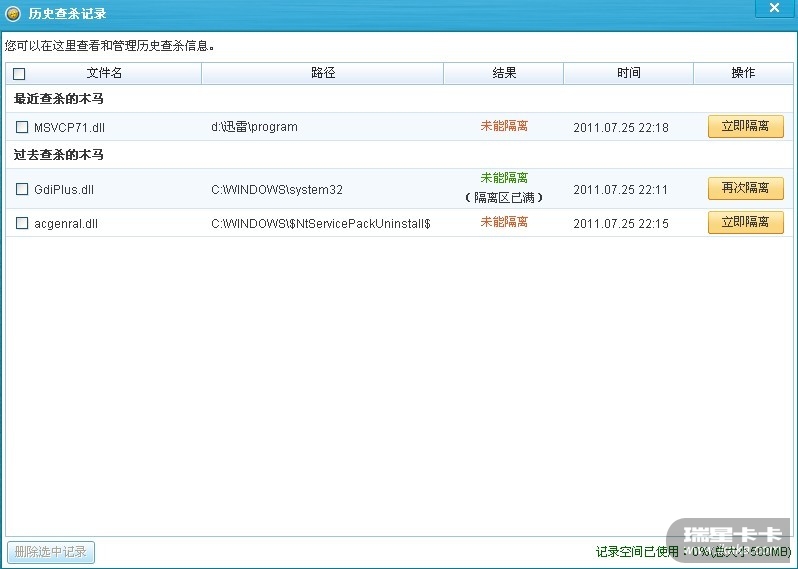The height and width of the screenshot is (569, 798).
Task: Select the MSVCP71.dll file name
Action: [69, 127]
